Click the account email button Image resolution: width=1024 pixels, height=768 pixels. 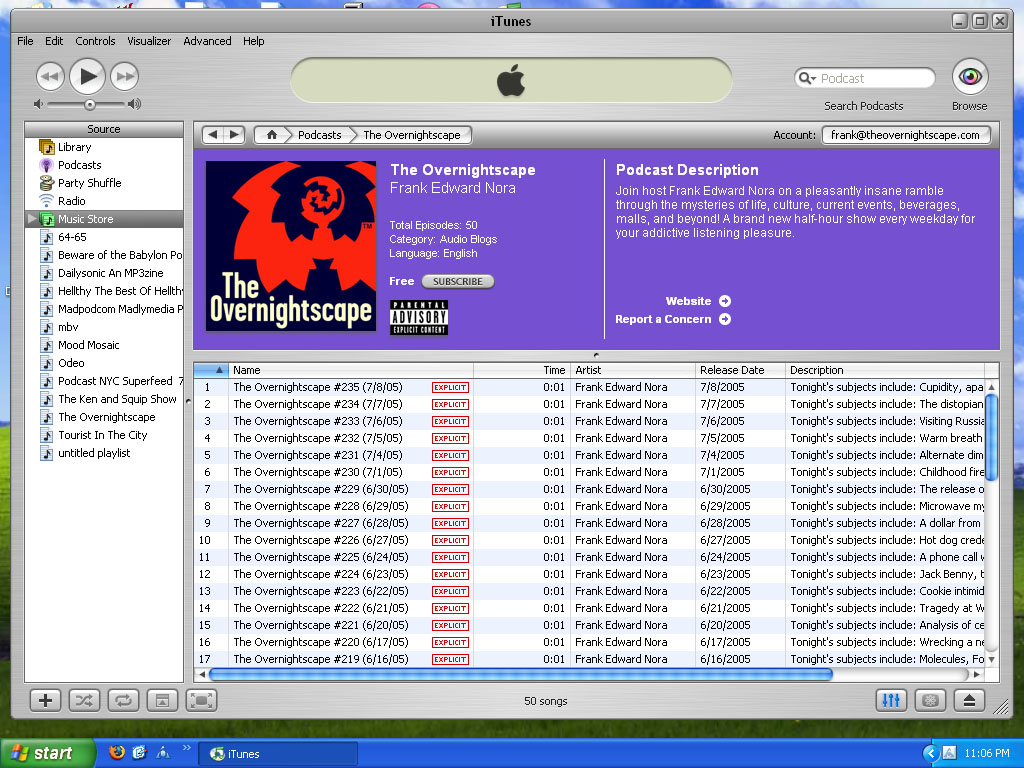click(x=905, y=135)
